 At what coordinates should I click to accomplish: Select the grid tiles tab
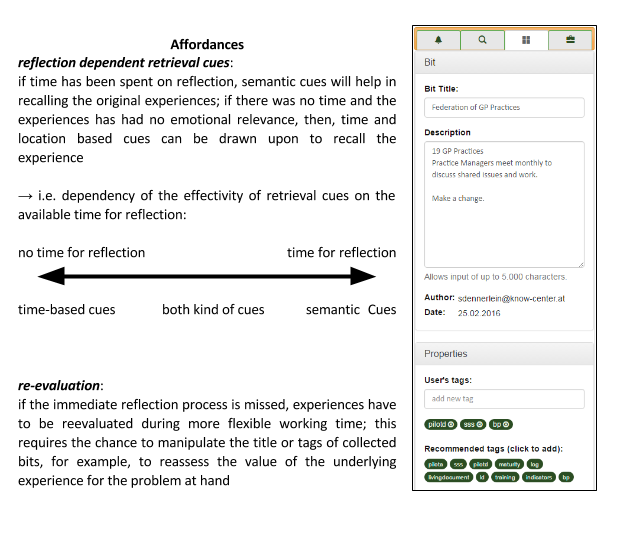point(526,40)
